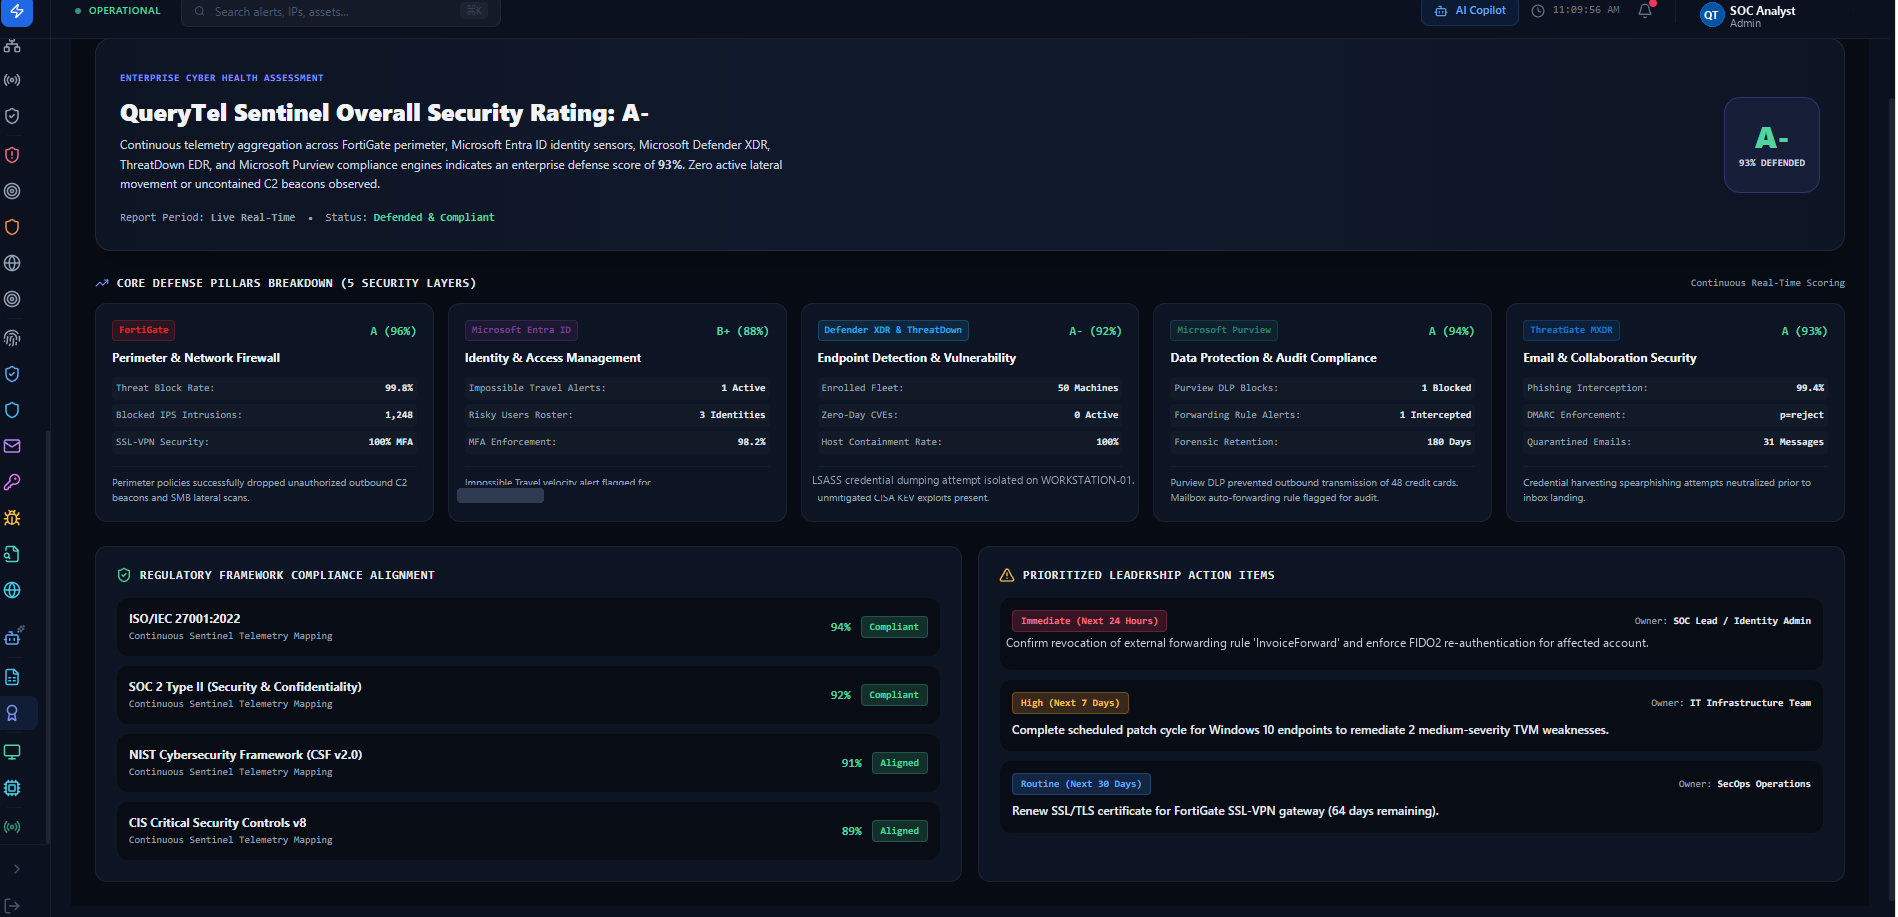Click the Microsoft Purview tag
Viewport: 1898px width, 917px height.
pos(1224,330)
